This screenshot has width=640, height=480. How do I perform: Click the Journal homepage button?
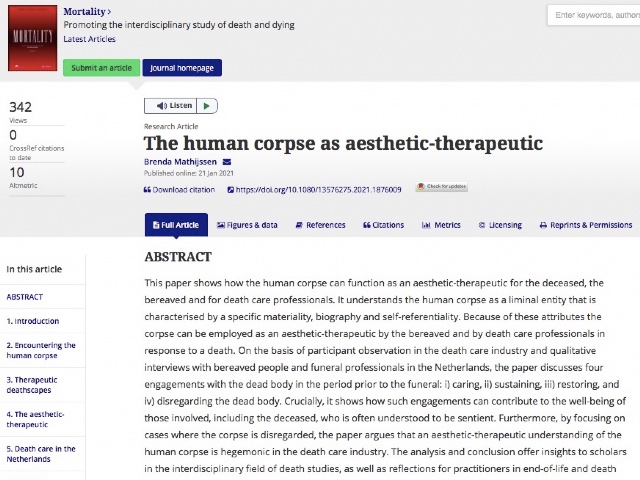pyautogui.click(x=182, y=68)
